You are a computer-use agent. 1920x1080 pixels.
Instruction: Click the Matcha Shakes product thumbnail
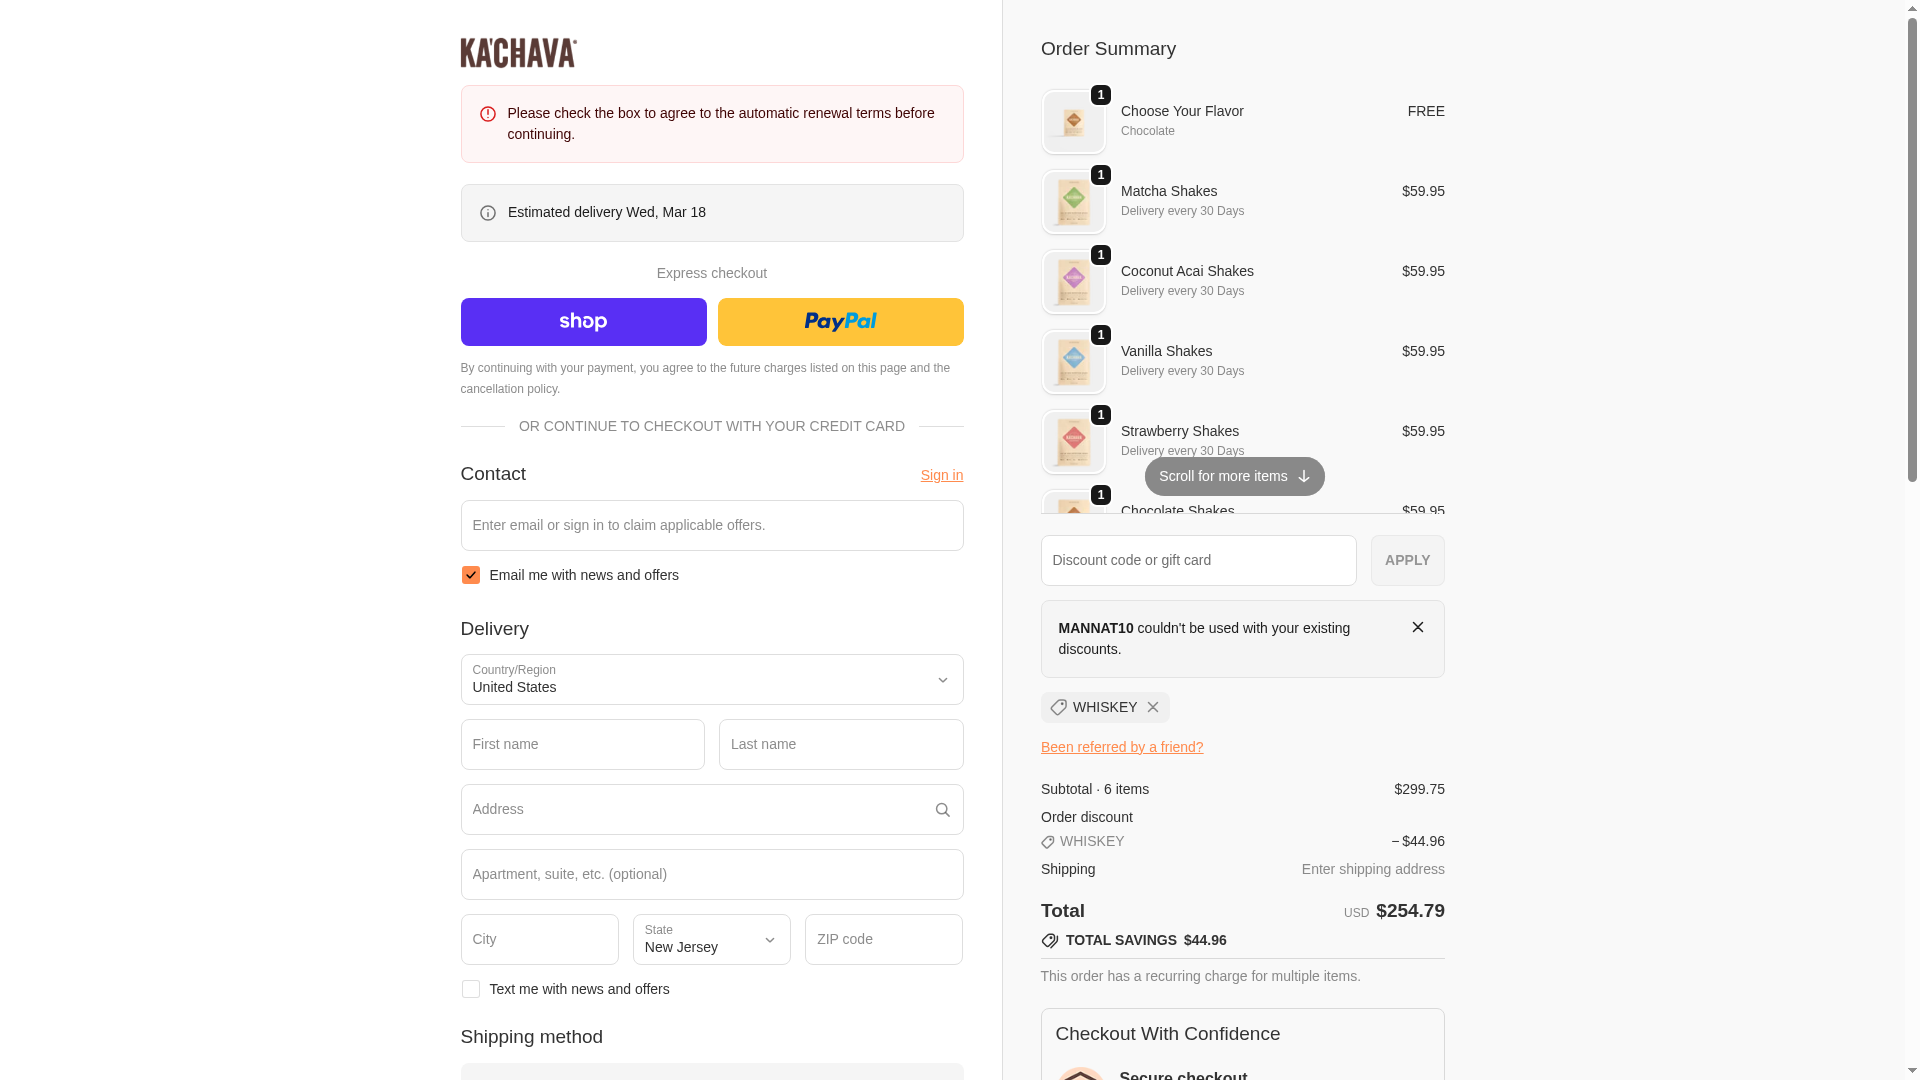click(x=1073, y=202)
